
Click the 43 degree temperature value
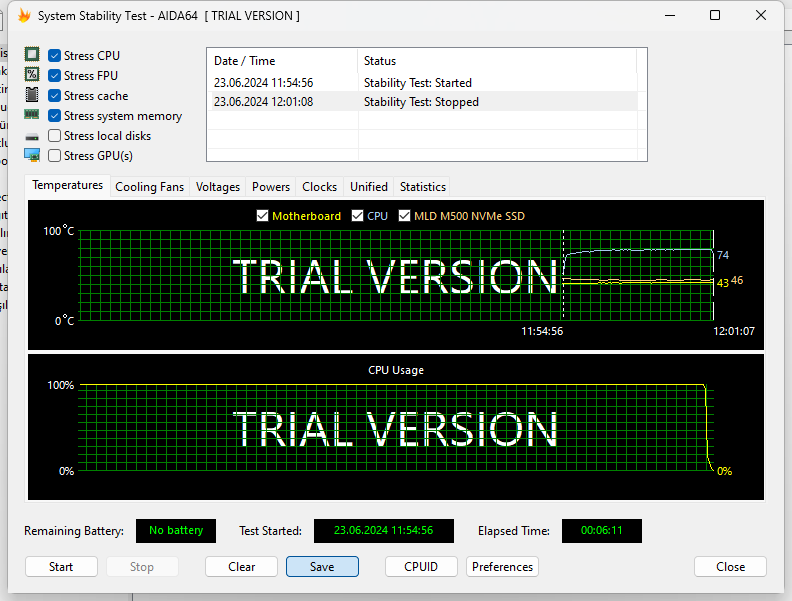click(x=723, y=283)
